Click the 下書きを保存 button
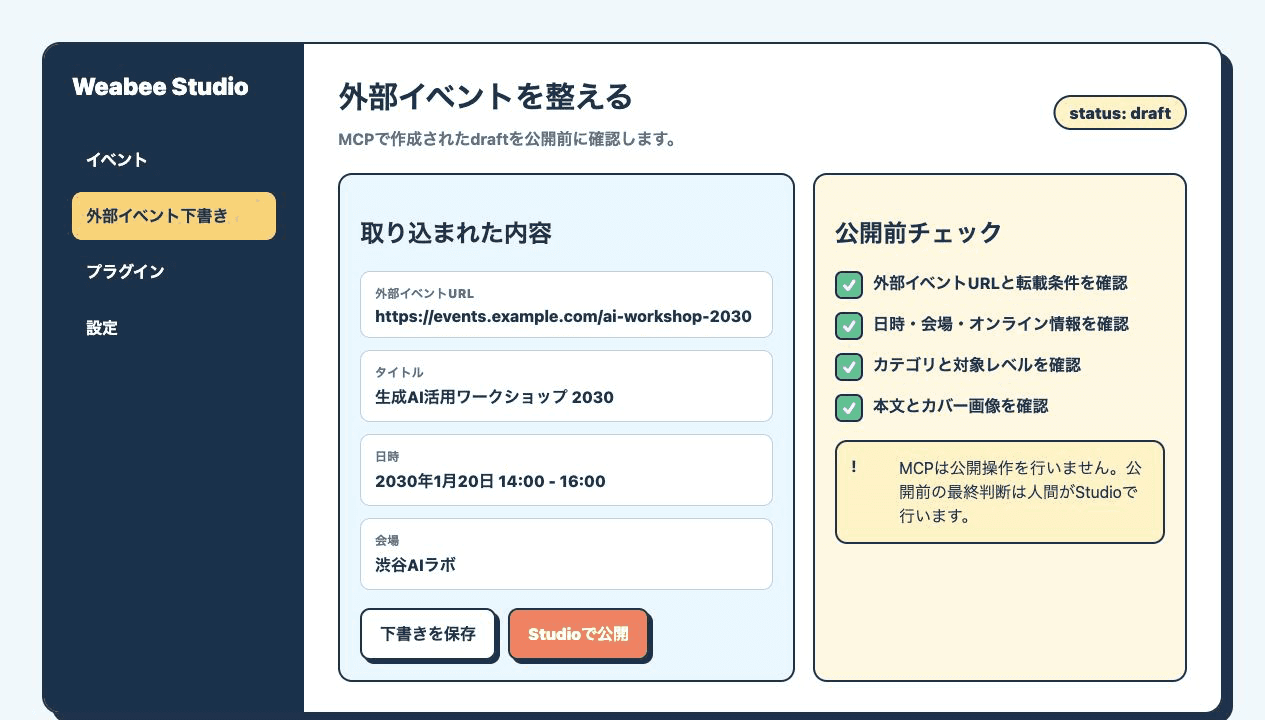The width and height of the screenshot is (1265, 720). pyautogui.click(x=428, y=634)
